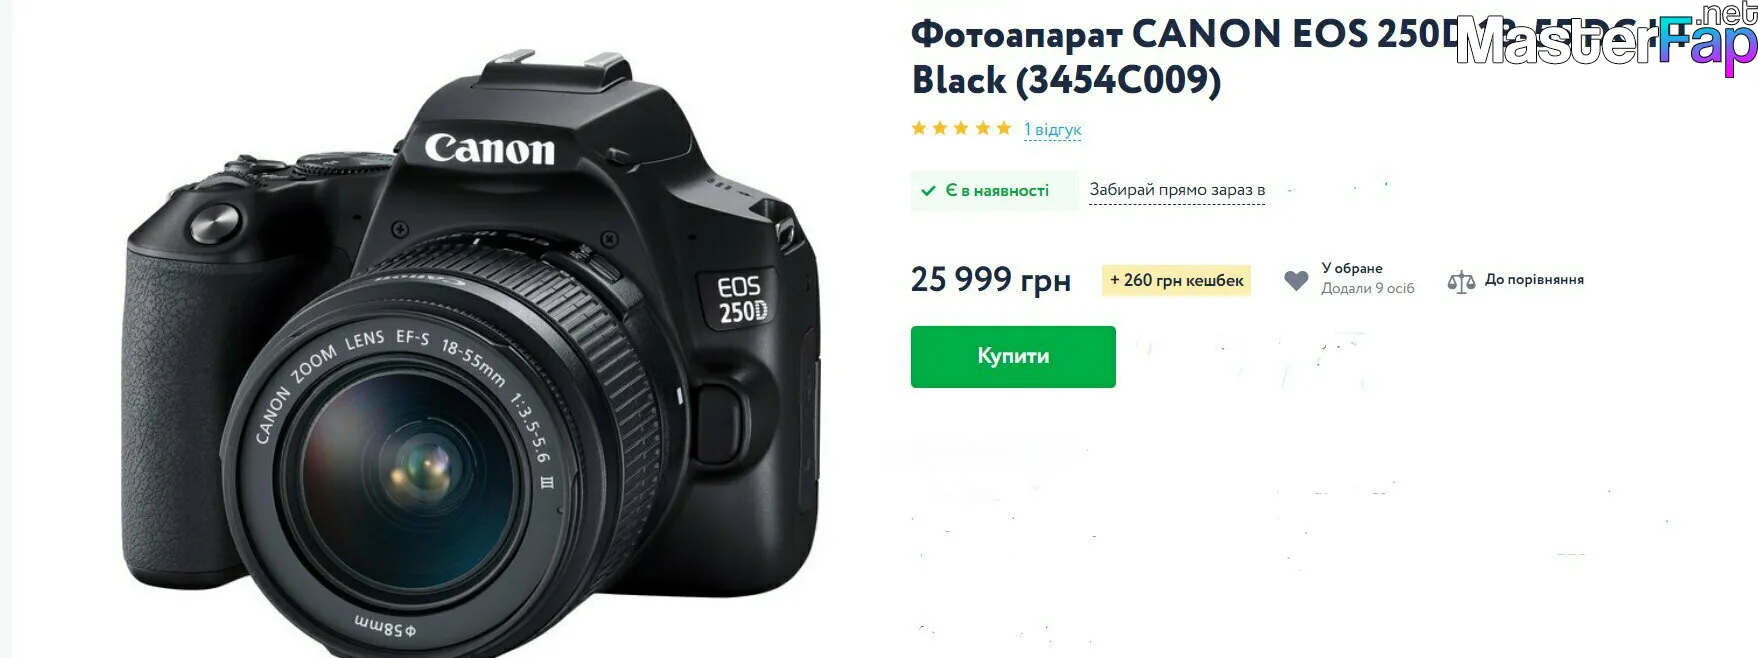Select the second rating star

[940, 128]
